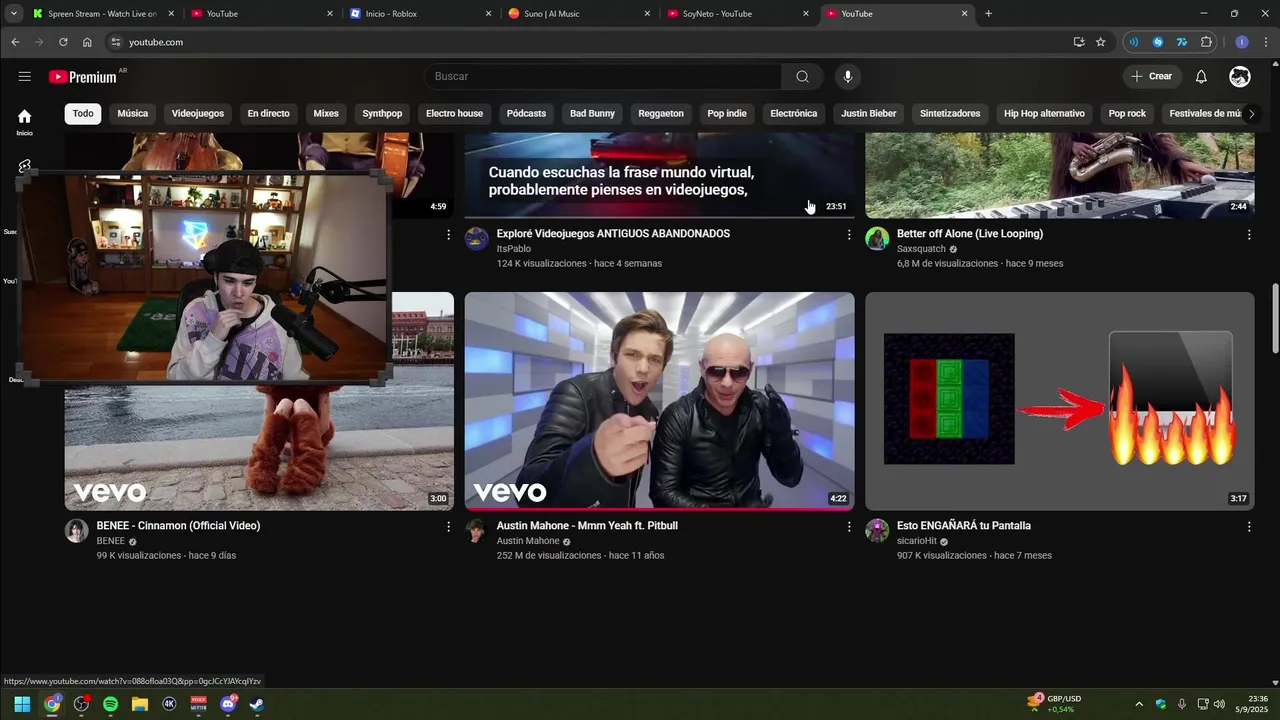Open Saxsquatch channel avatar

click(877, 238)
